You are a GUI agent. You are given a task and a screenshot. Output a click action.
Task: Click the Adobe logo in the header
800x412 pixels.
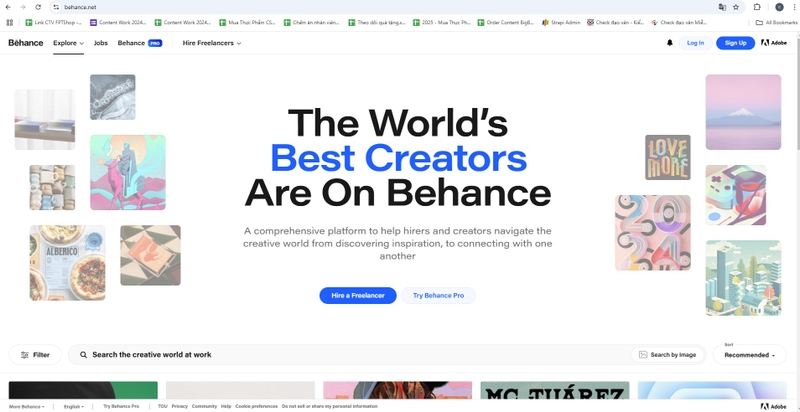774,43
